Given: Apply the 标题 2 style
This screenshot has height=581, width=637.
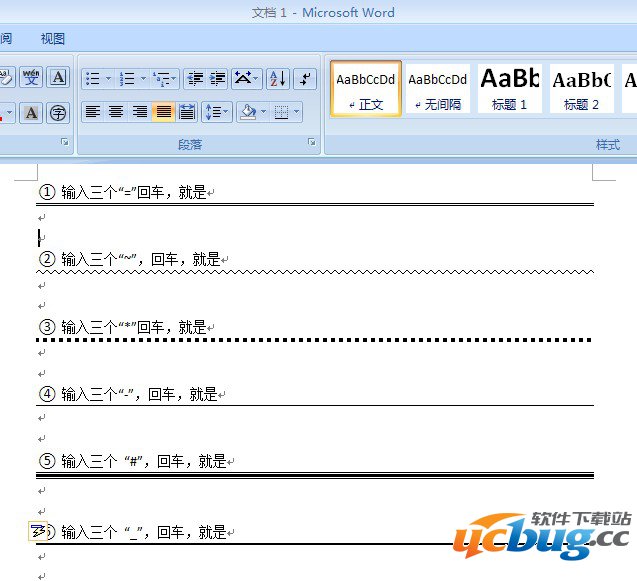Looking at the screenshot, I should 582,89.
